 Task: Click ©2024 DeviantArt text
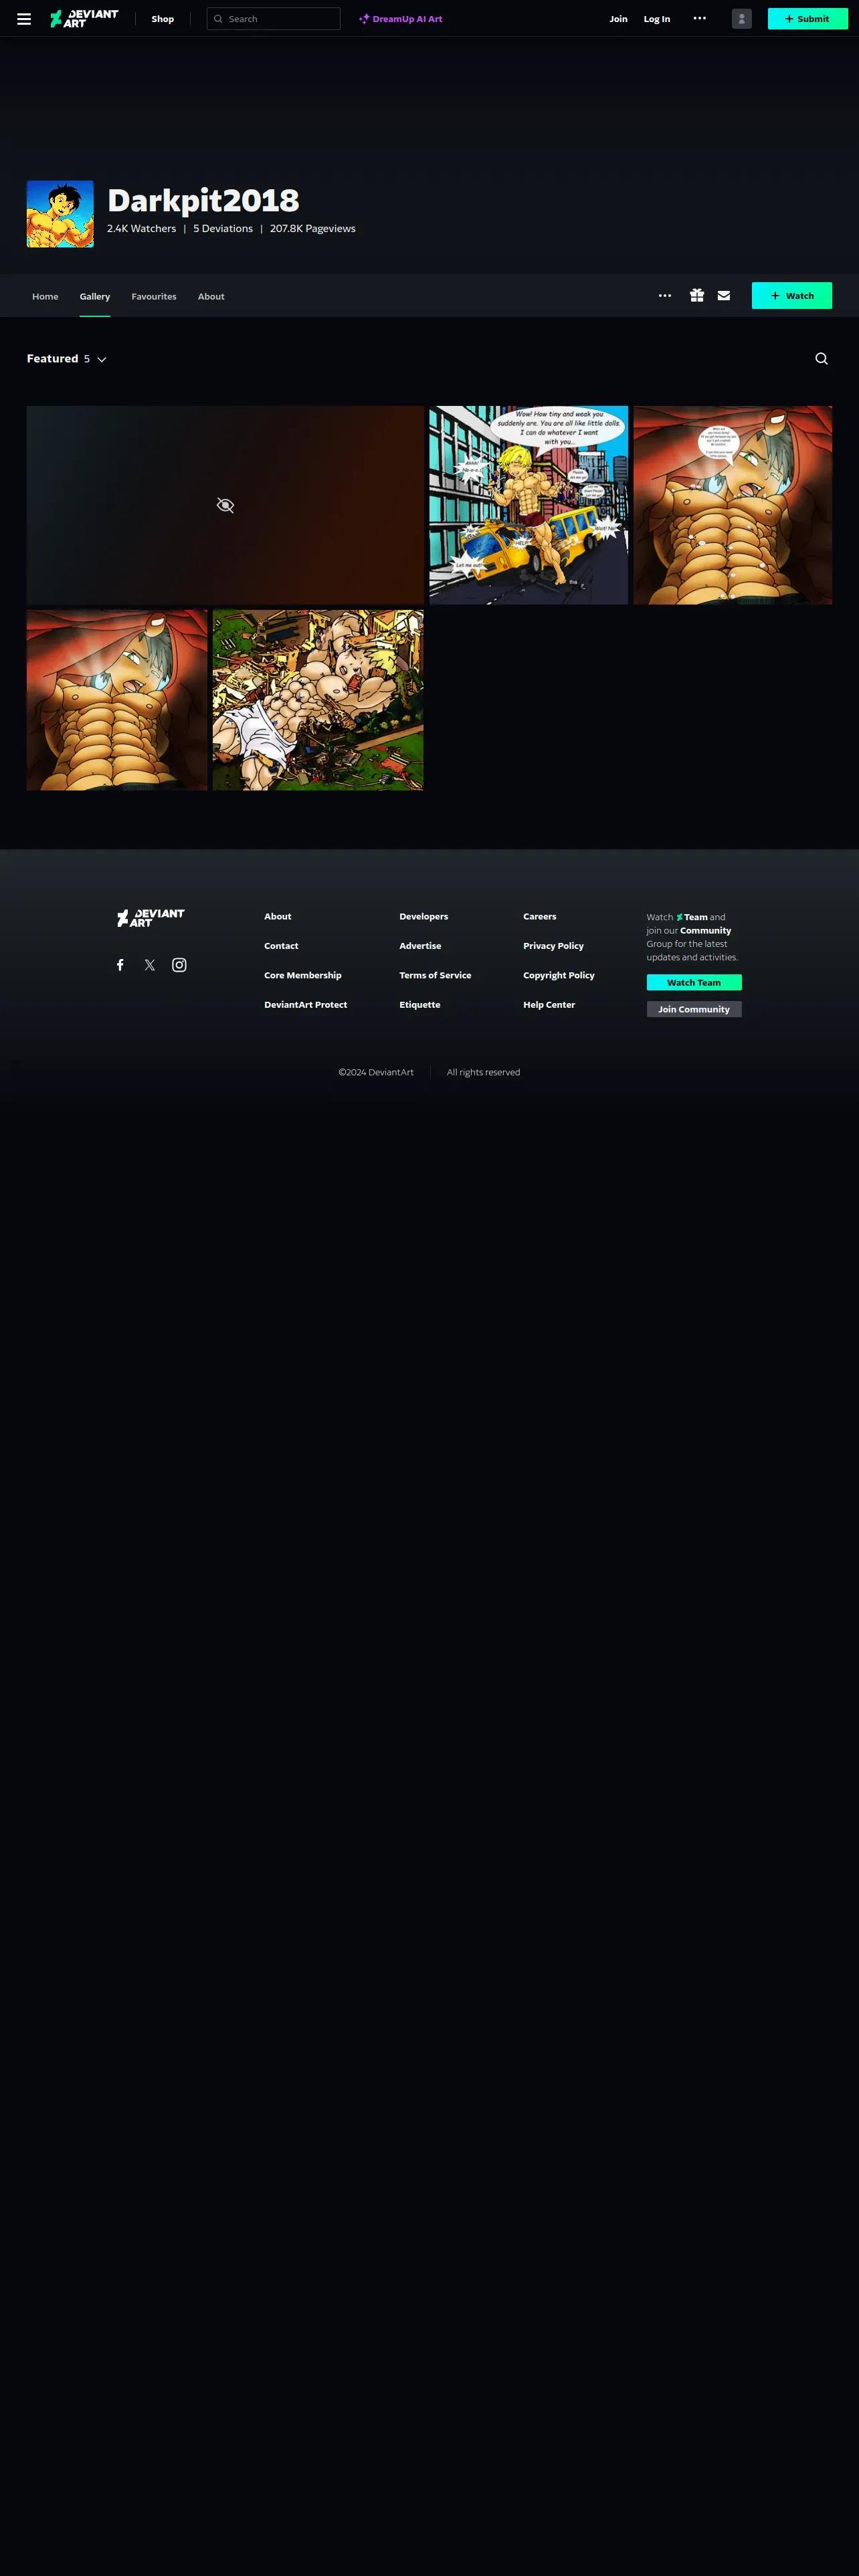tap(376, 1072)
